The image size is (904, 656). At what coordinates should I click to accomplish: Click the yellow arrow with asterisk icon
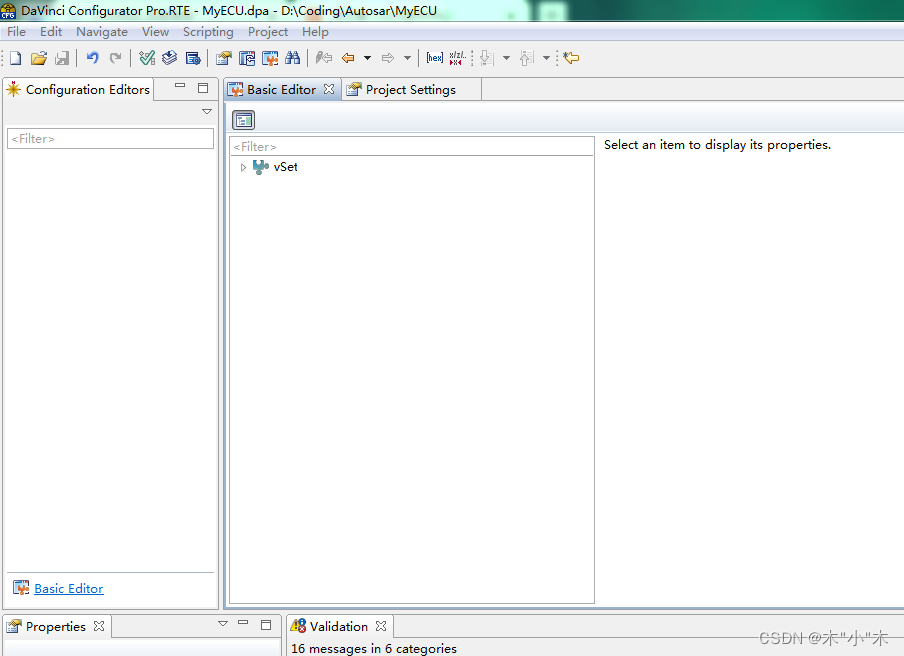571,58
